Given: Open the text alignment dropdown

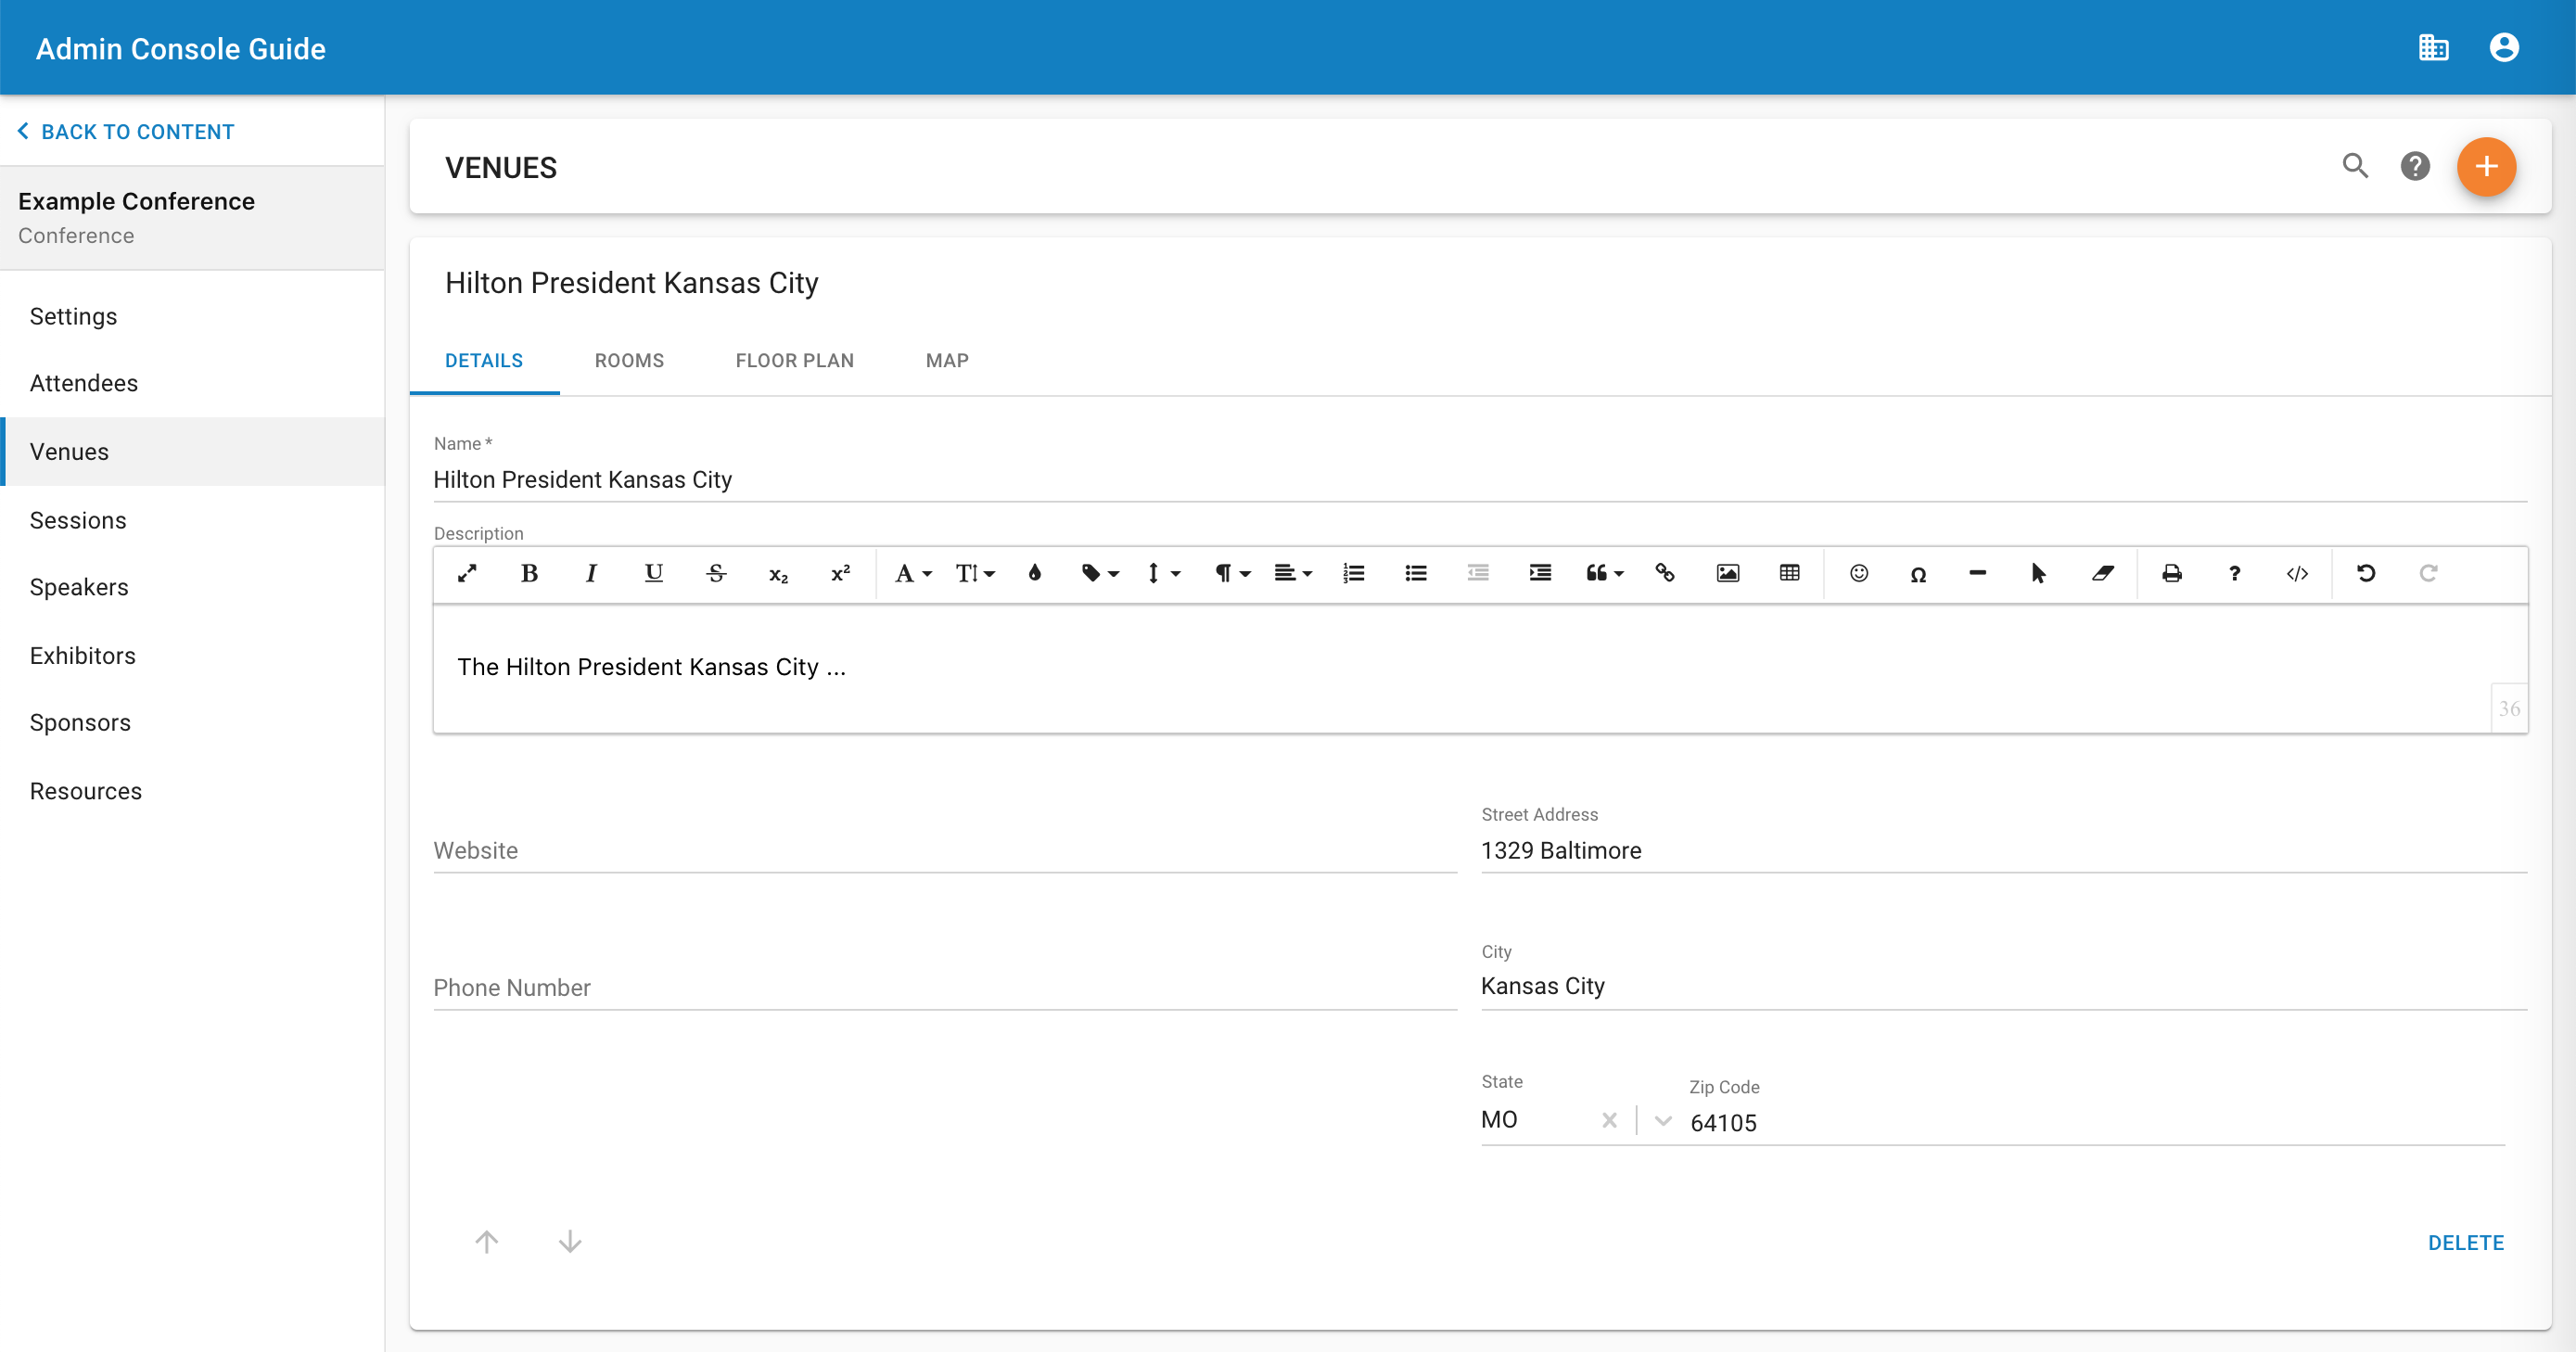Looking at the screenshot, I should point(1293,574).
